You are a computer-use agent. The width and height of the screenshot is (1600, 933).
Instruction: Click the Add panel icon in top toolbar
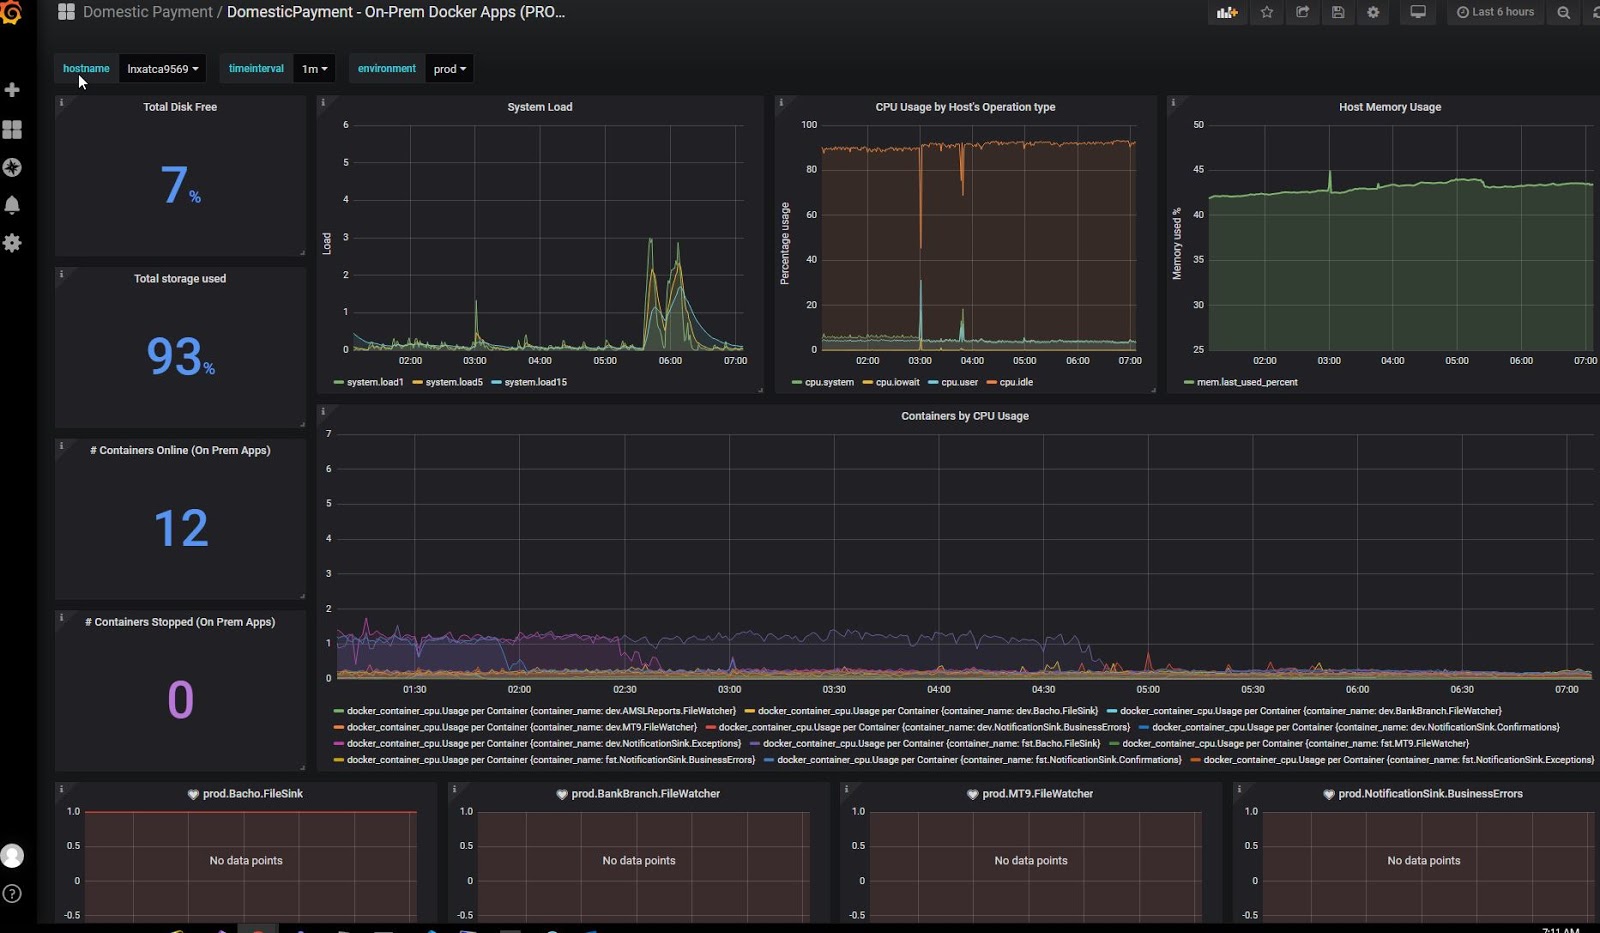point(1228,13)
